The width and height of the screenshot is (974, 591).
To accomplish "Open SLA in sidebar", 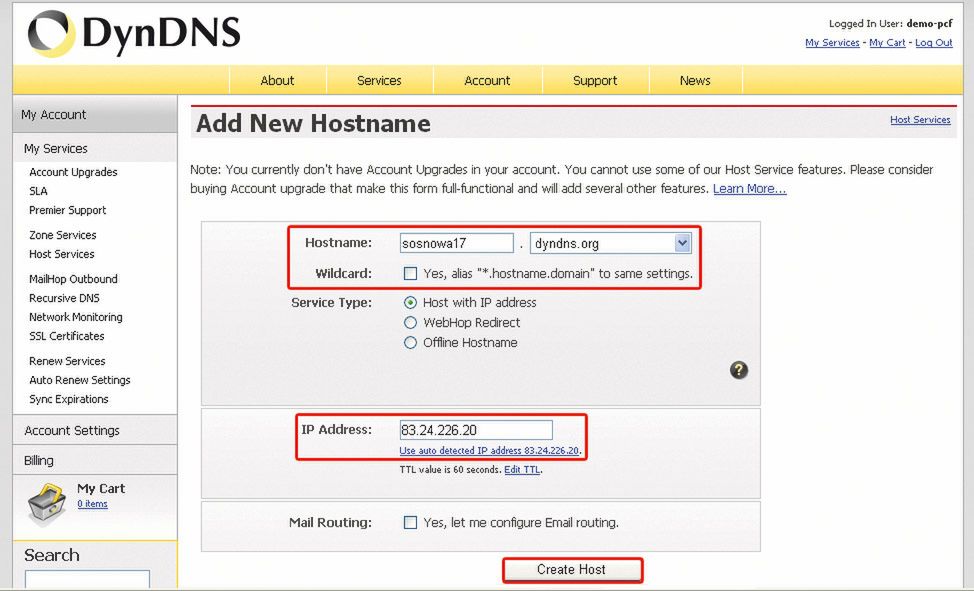I will click(x=39, y=191).
